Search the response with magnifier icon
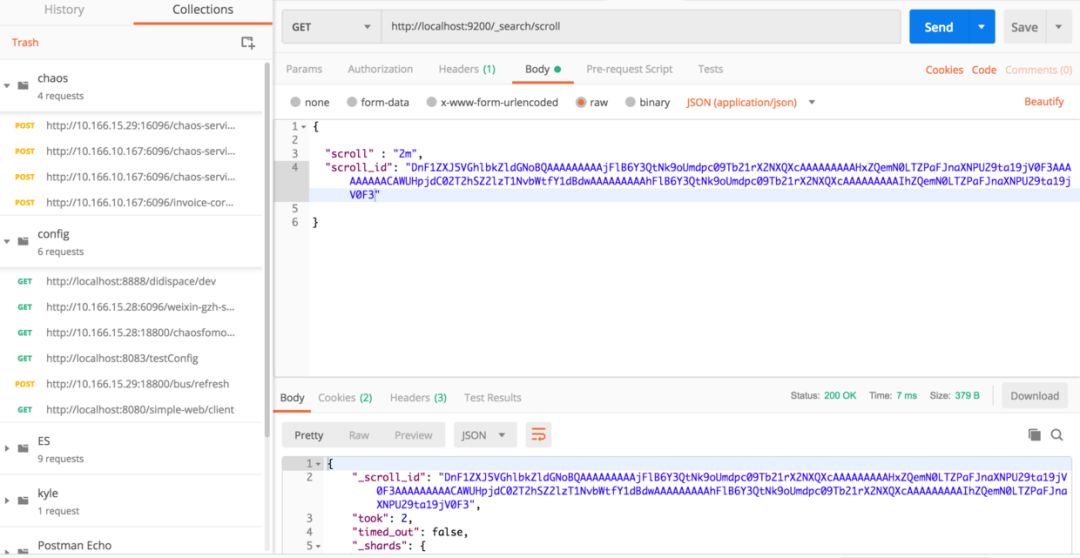 click(1057, 435)
